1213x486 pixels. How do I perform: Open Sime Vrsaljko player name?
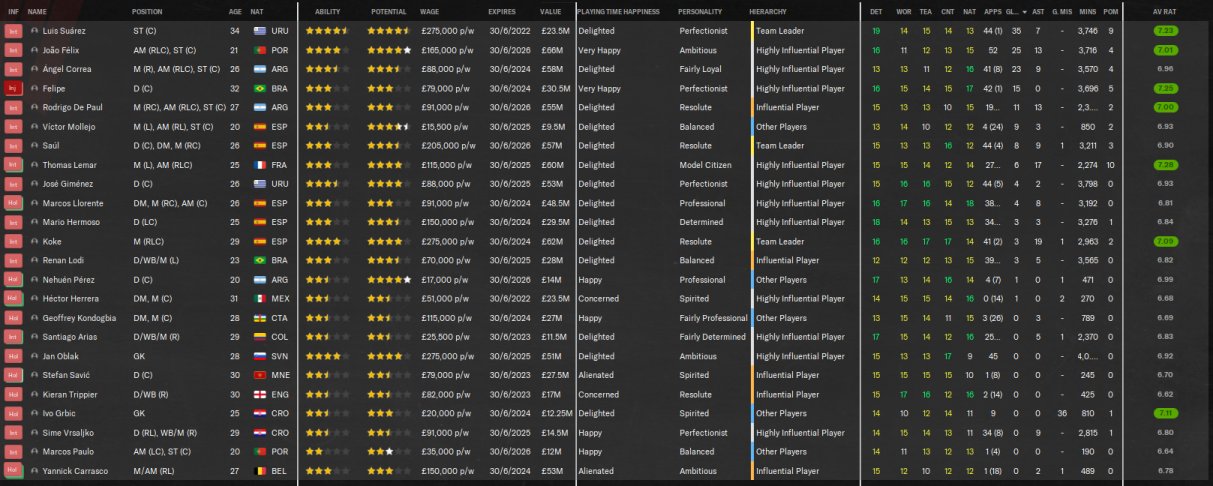pos(67,432)
